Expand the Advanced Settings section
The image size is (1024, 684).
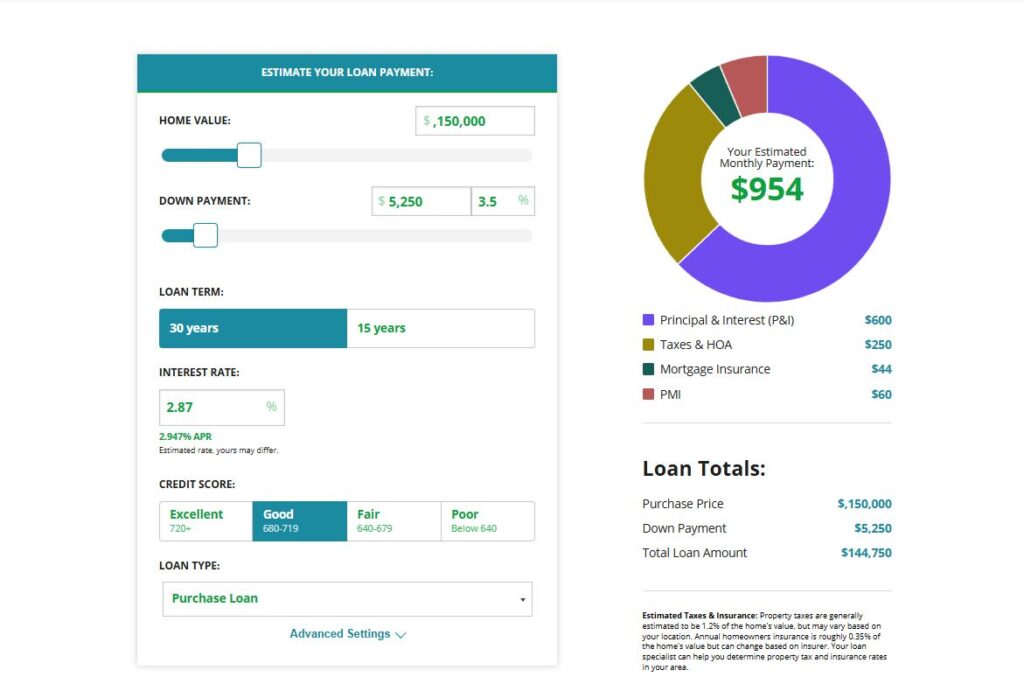pyautogui.click(x=348, y=633)
